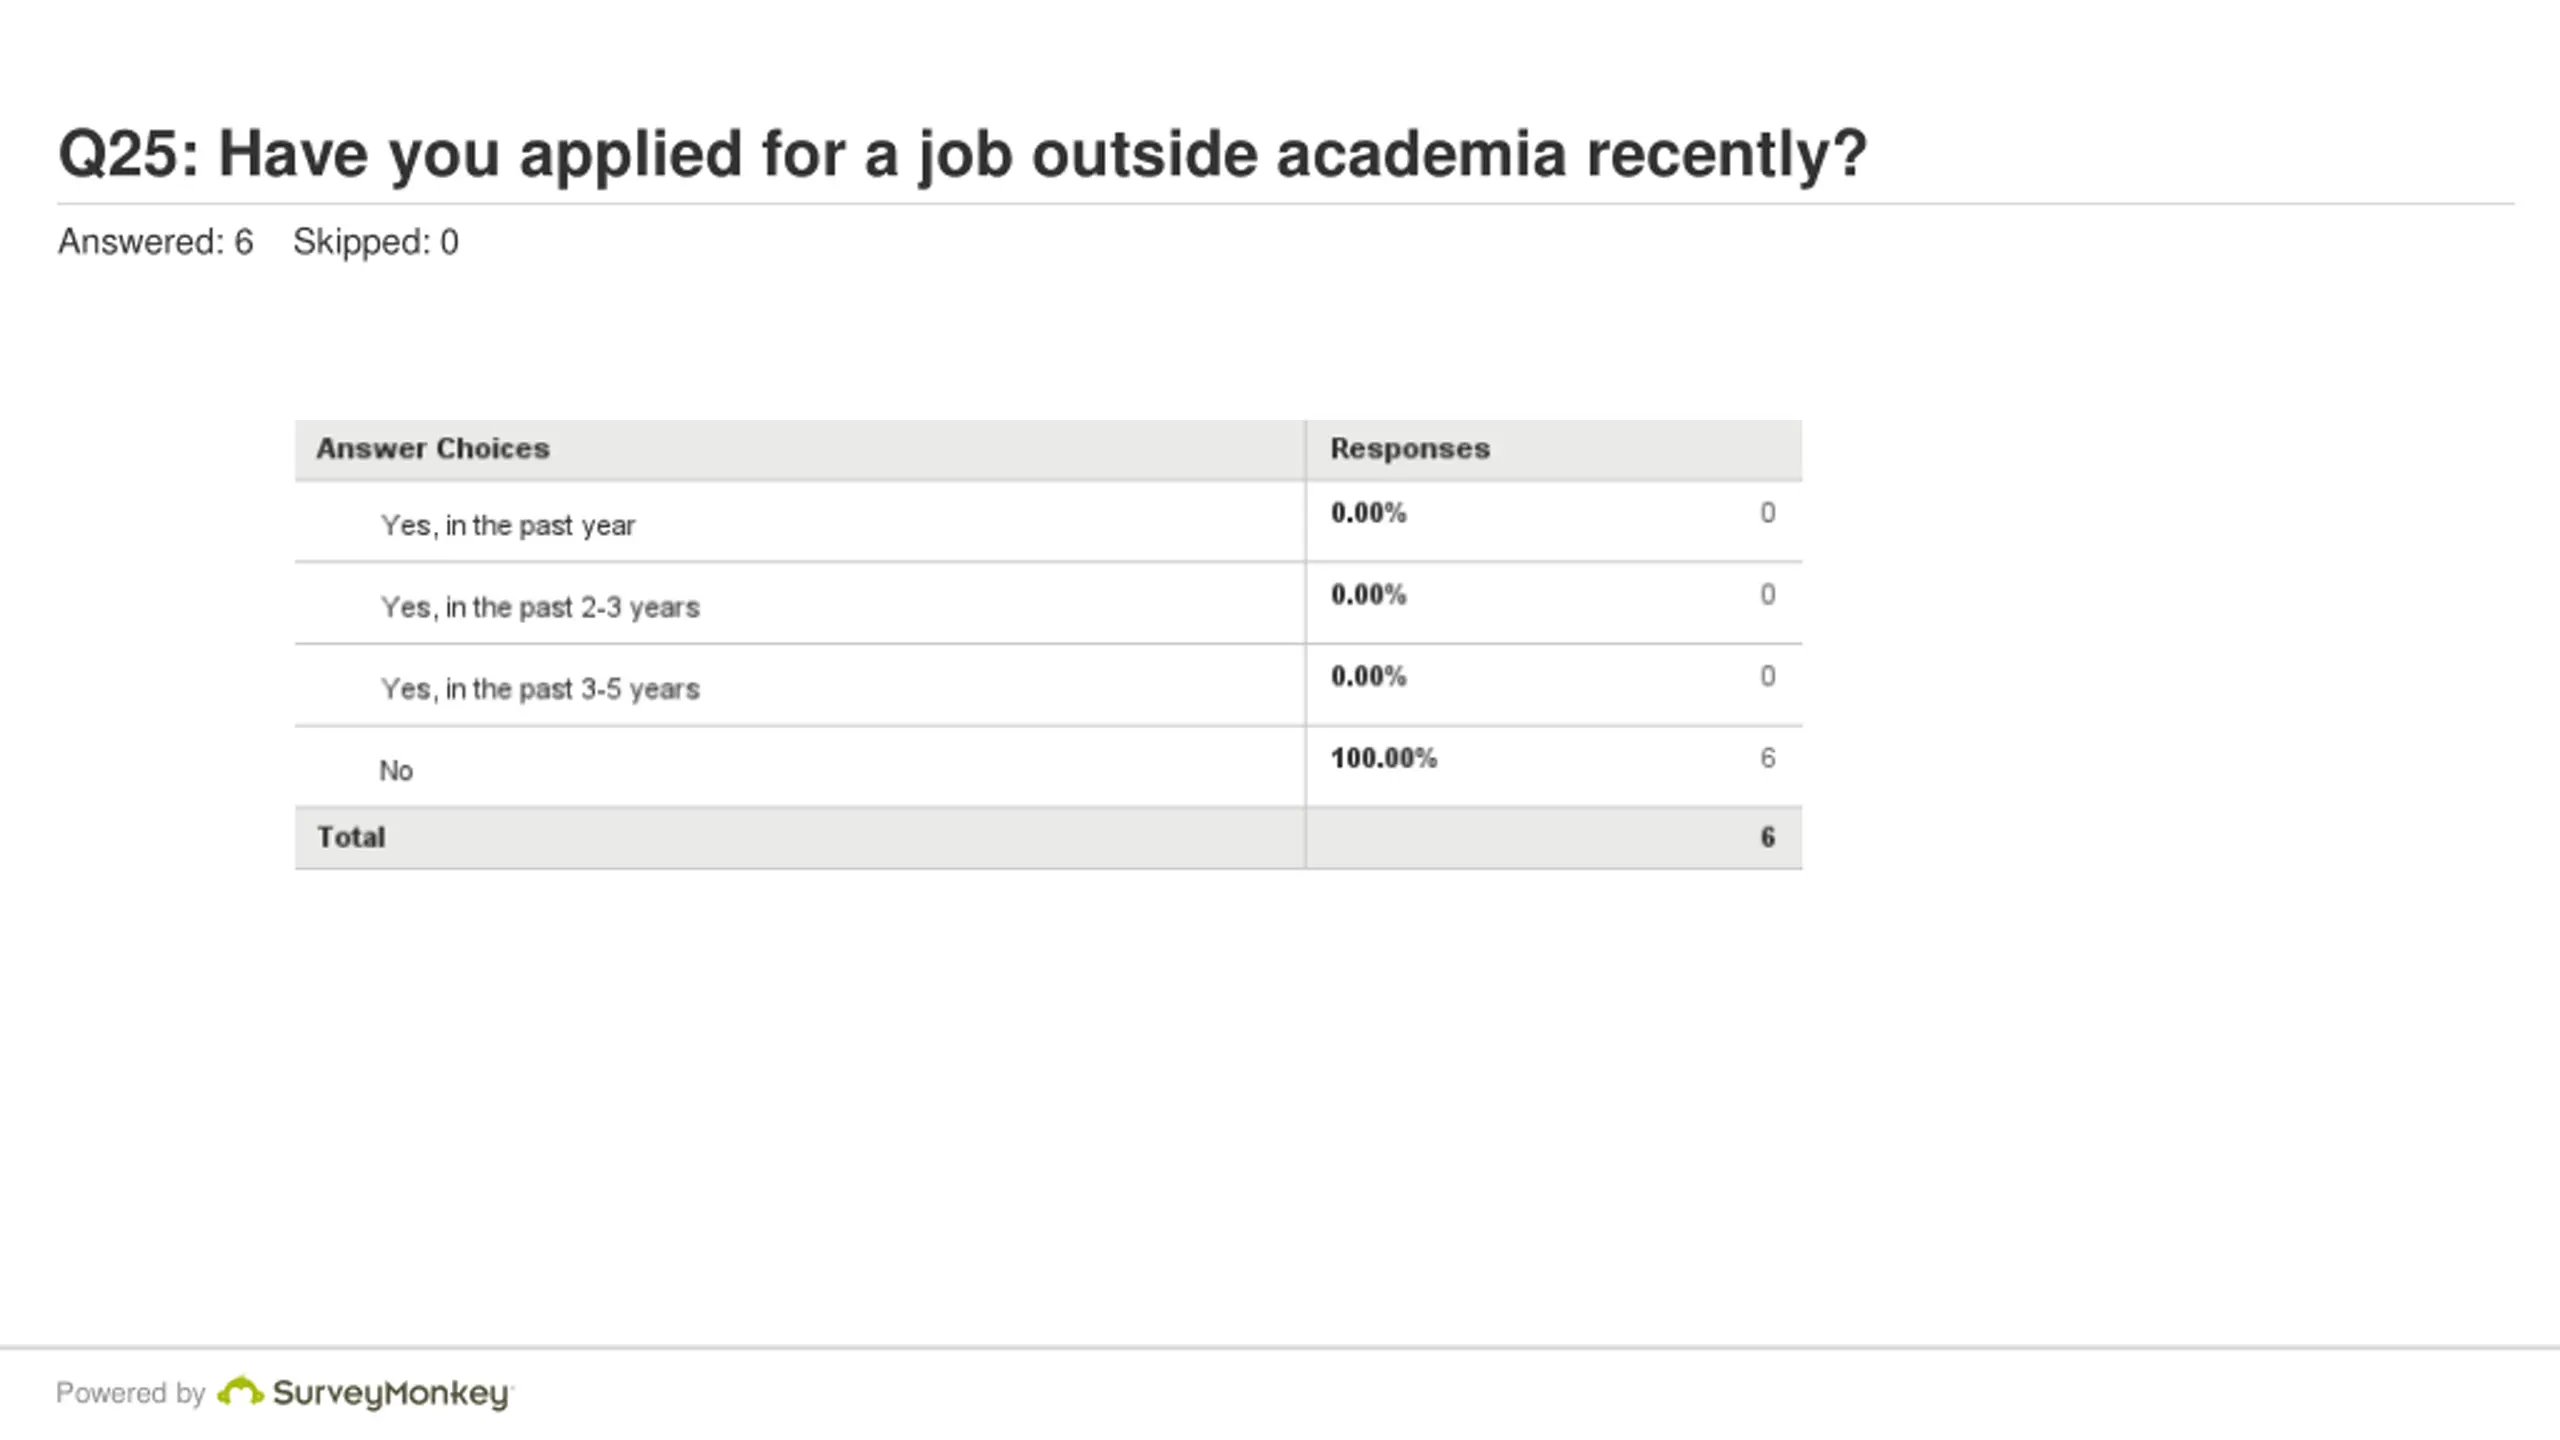
Task: Click the 'Answered: 6' count
Action: (x=156, y=242)
